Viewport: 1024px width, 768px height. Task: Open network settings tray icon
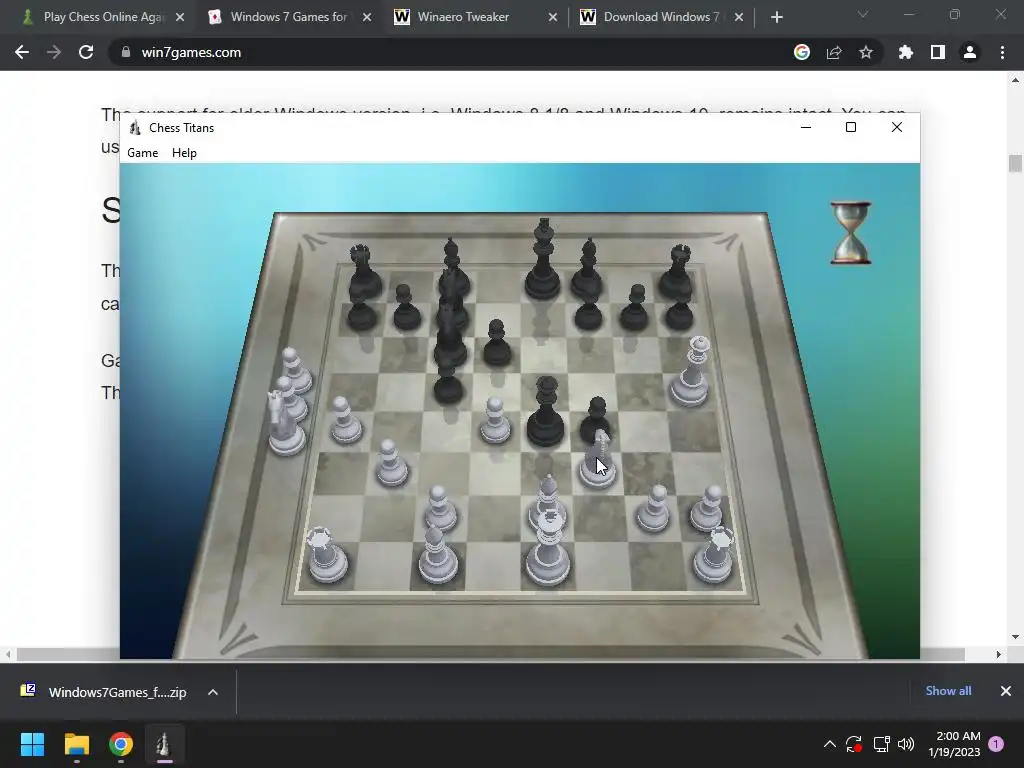(882, 744)
